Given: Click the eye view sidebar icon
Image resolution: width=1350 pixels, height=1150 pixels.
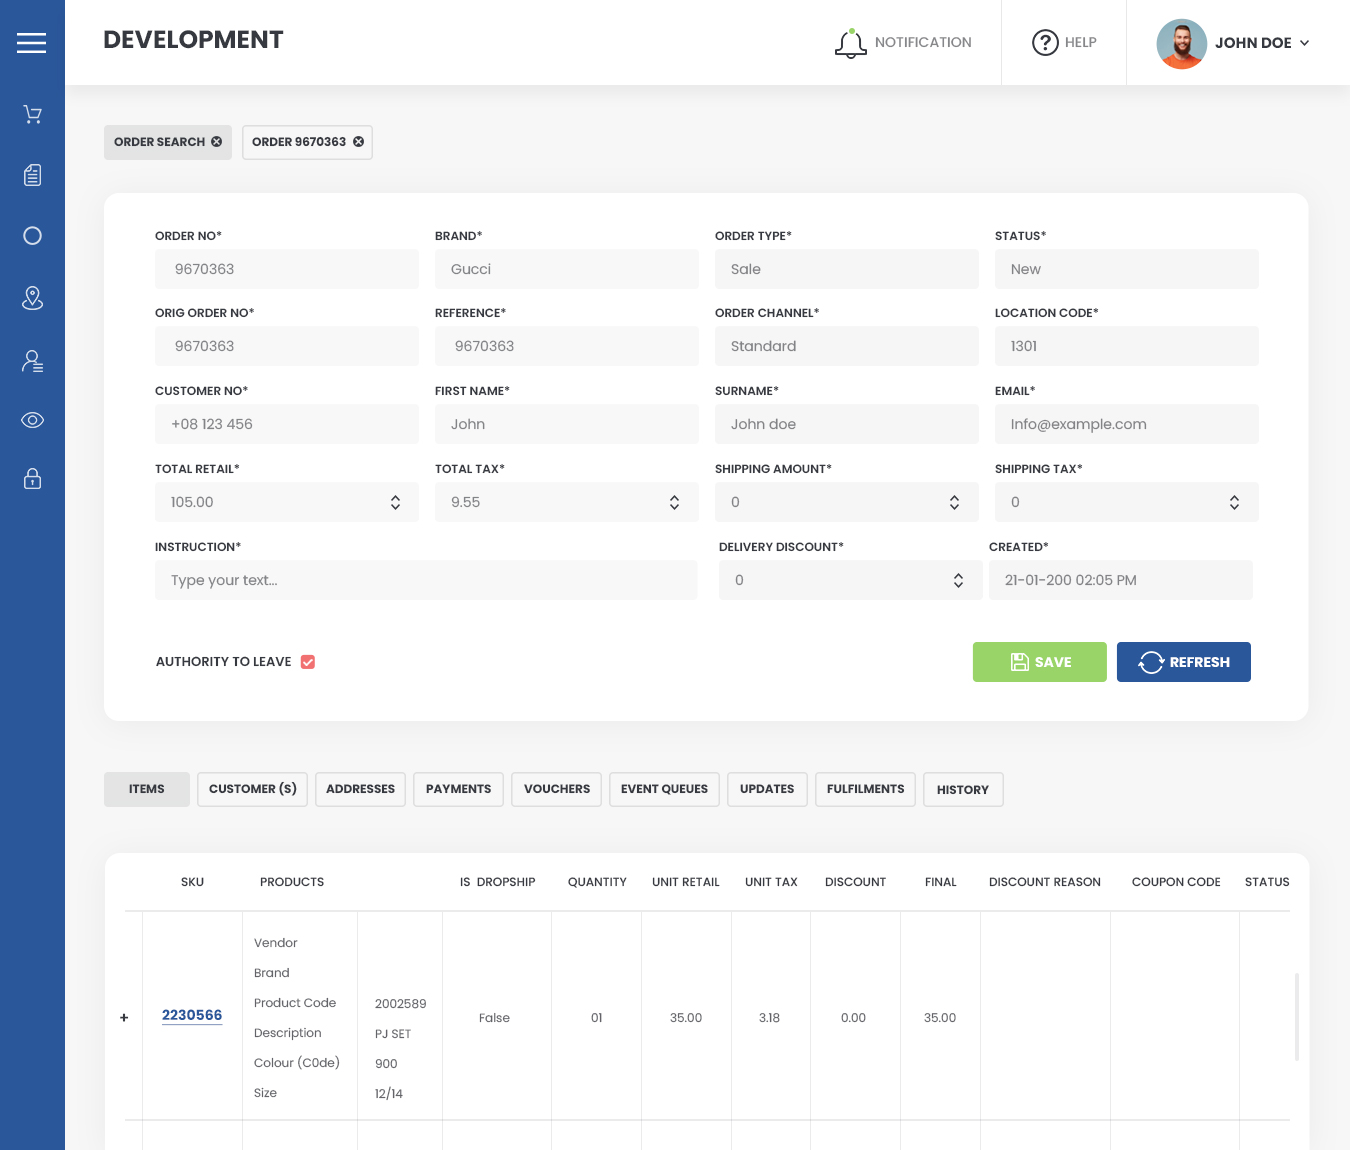Looking at the screenshot, I should (32, 420).
